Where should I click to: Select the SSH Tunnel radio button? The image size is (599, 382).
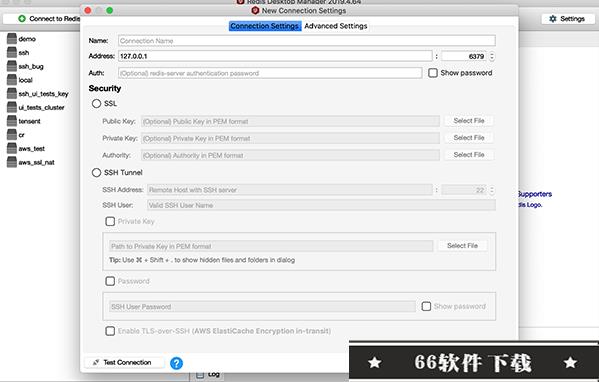click(x=96, y=172)
